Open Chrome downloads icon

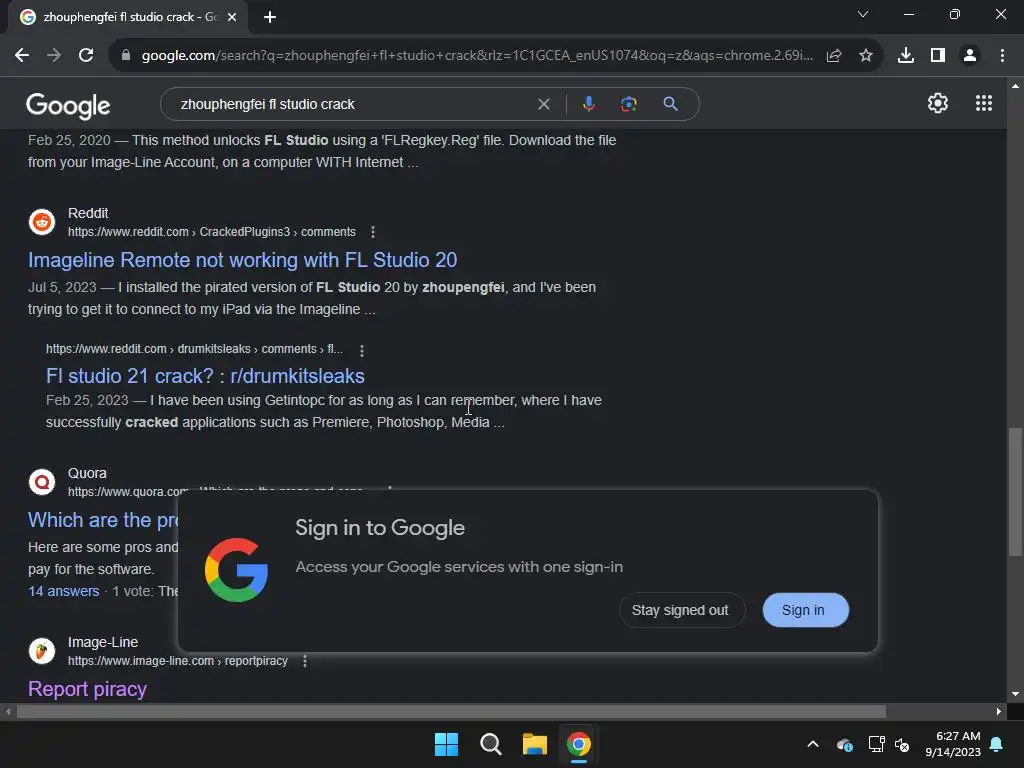(x=906, y=56)
